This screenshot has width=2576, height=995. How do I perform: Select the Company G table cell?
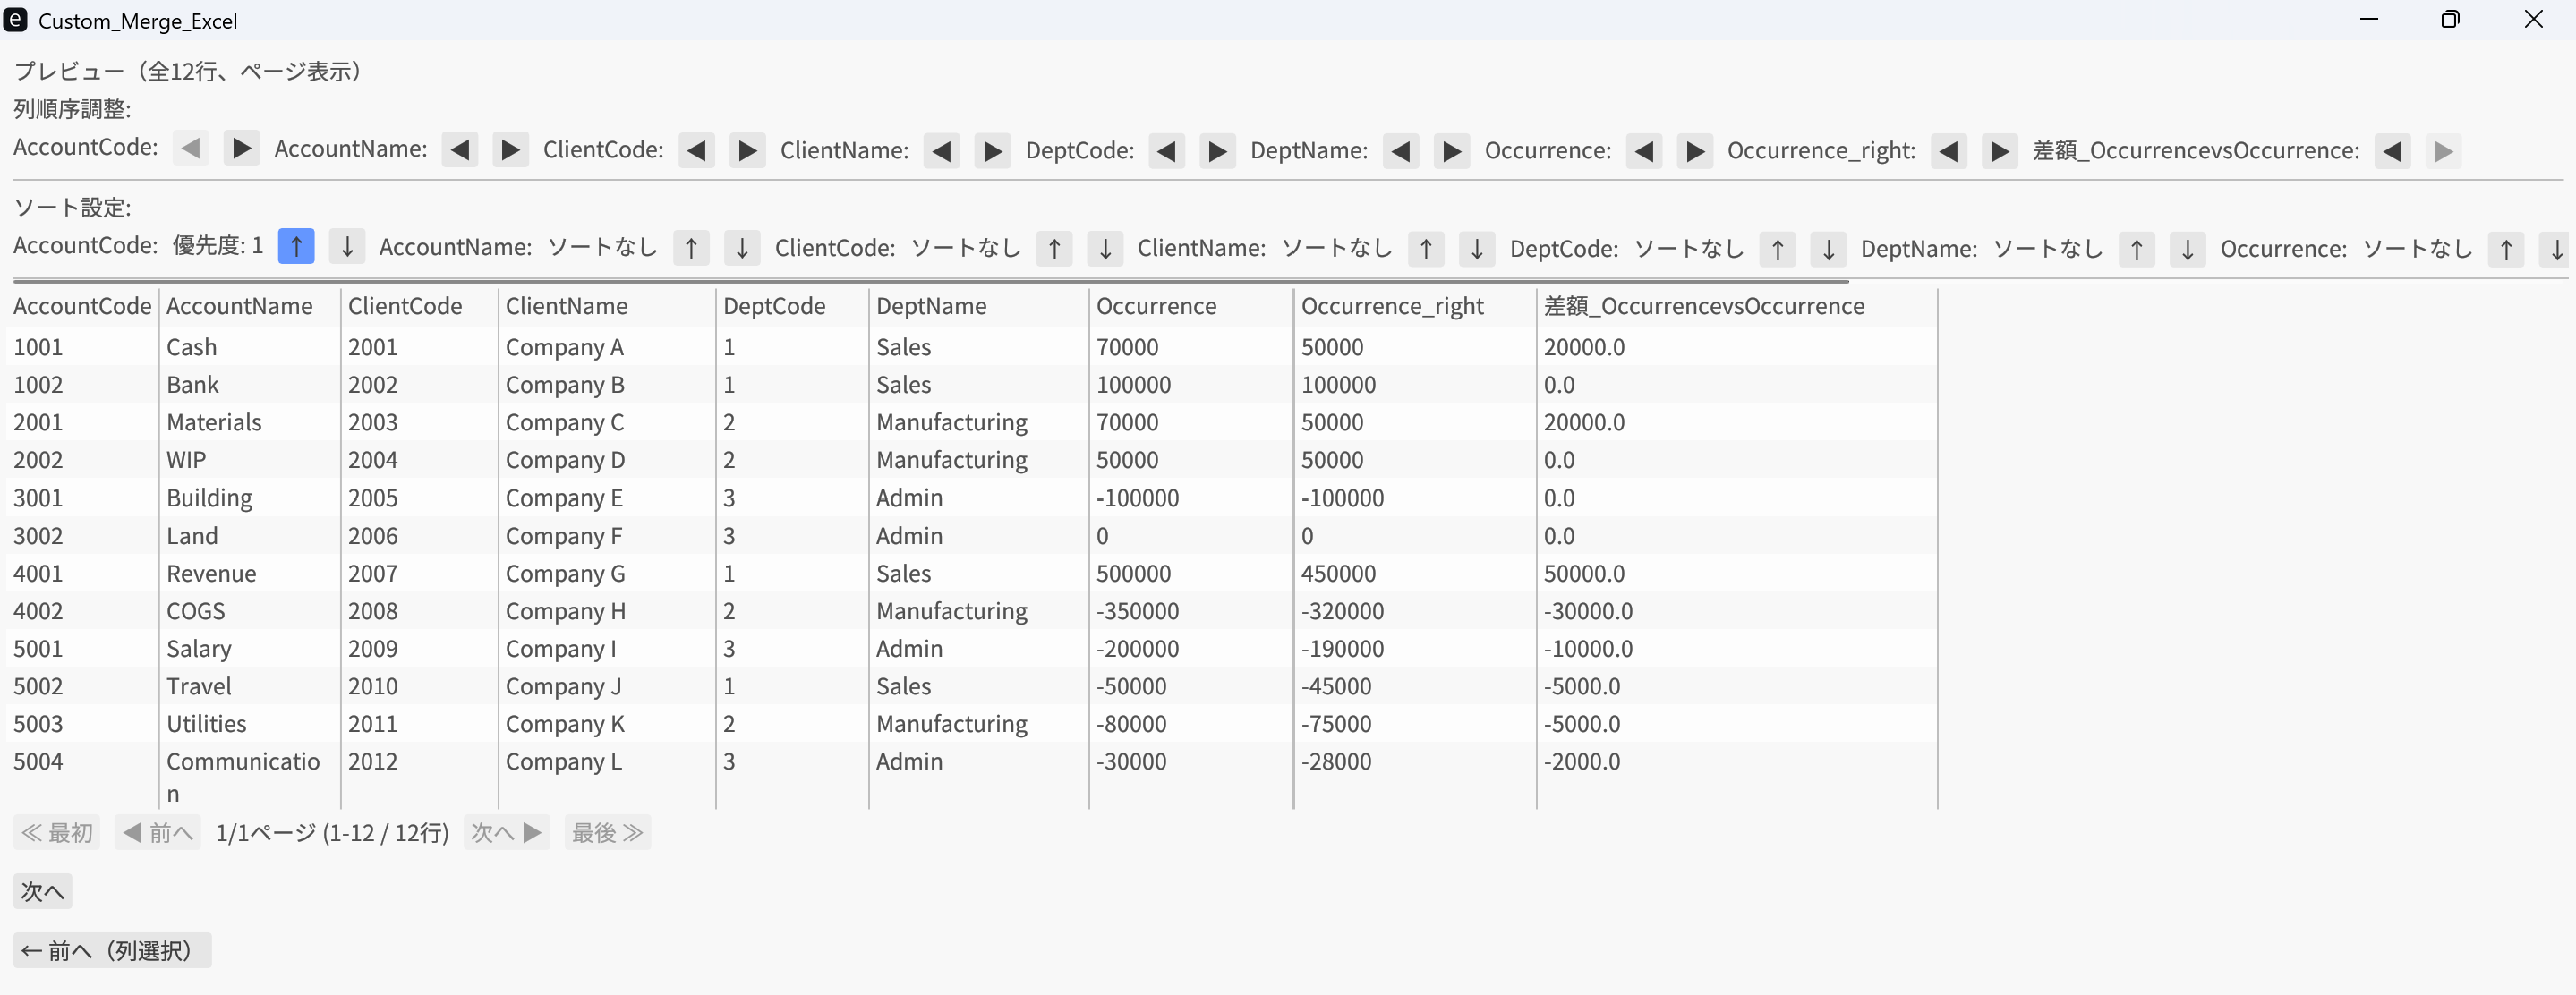coord(565,573)
